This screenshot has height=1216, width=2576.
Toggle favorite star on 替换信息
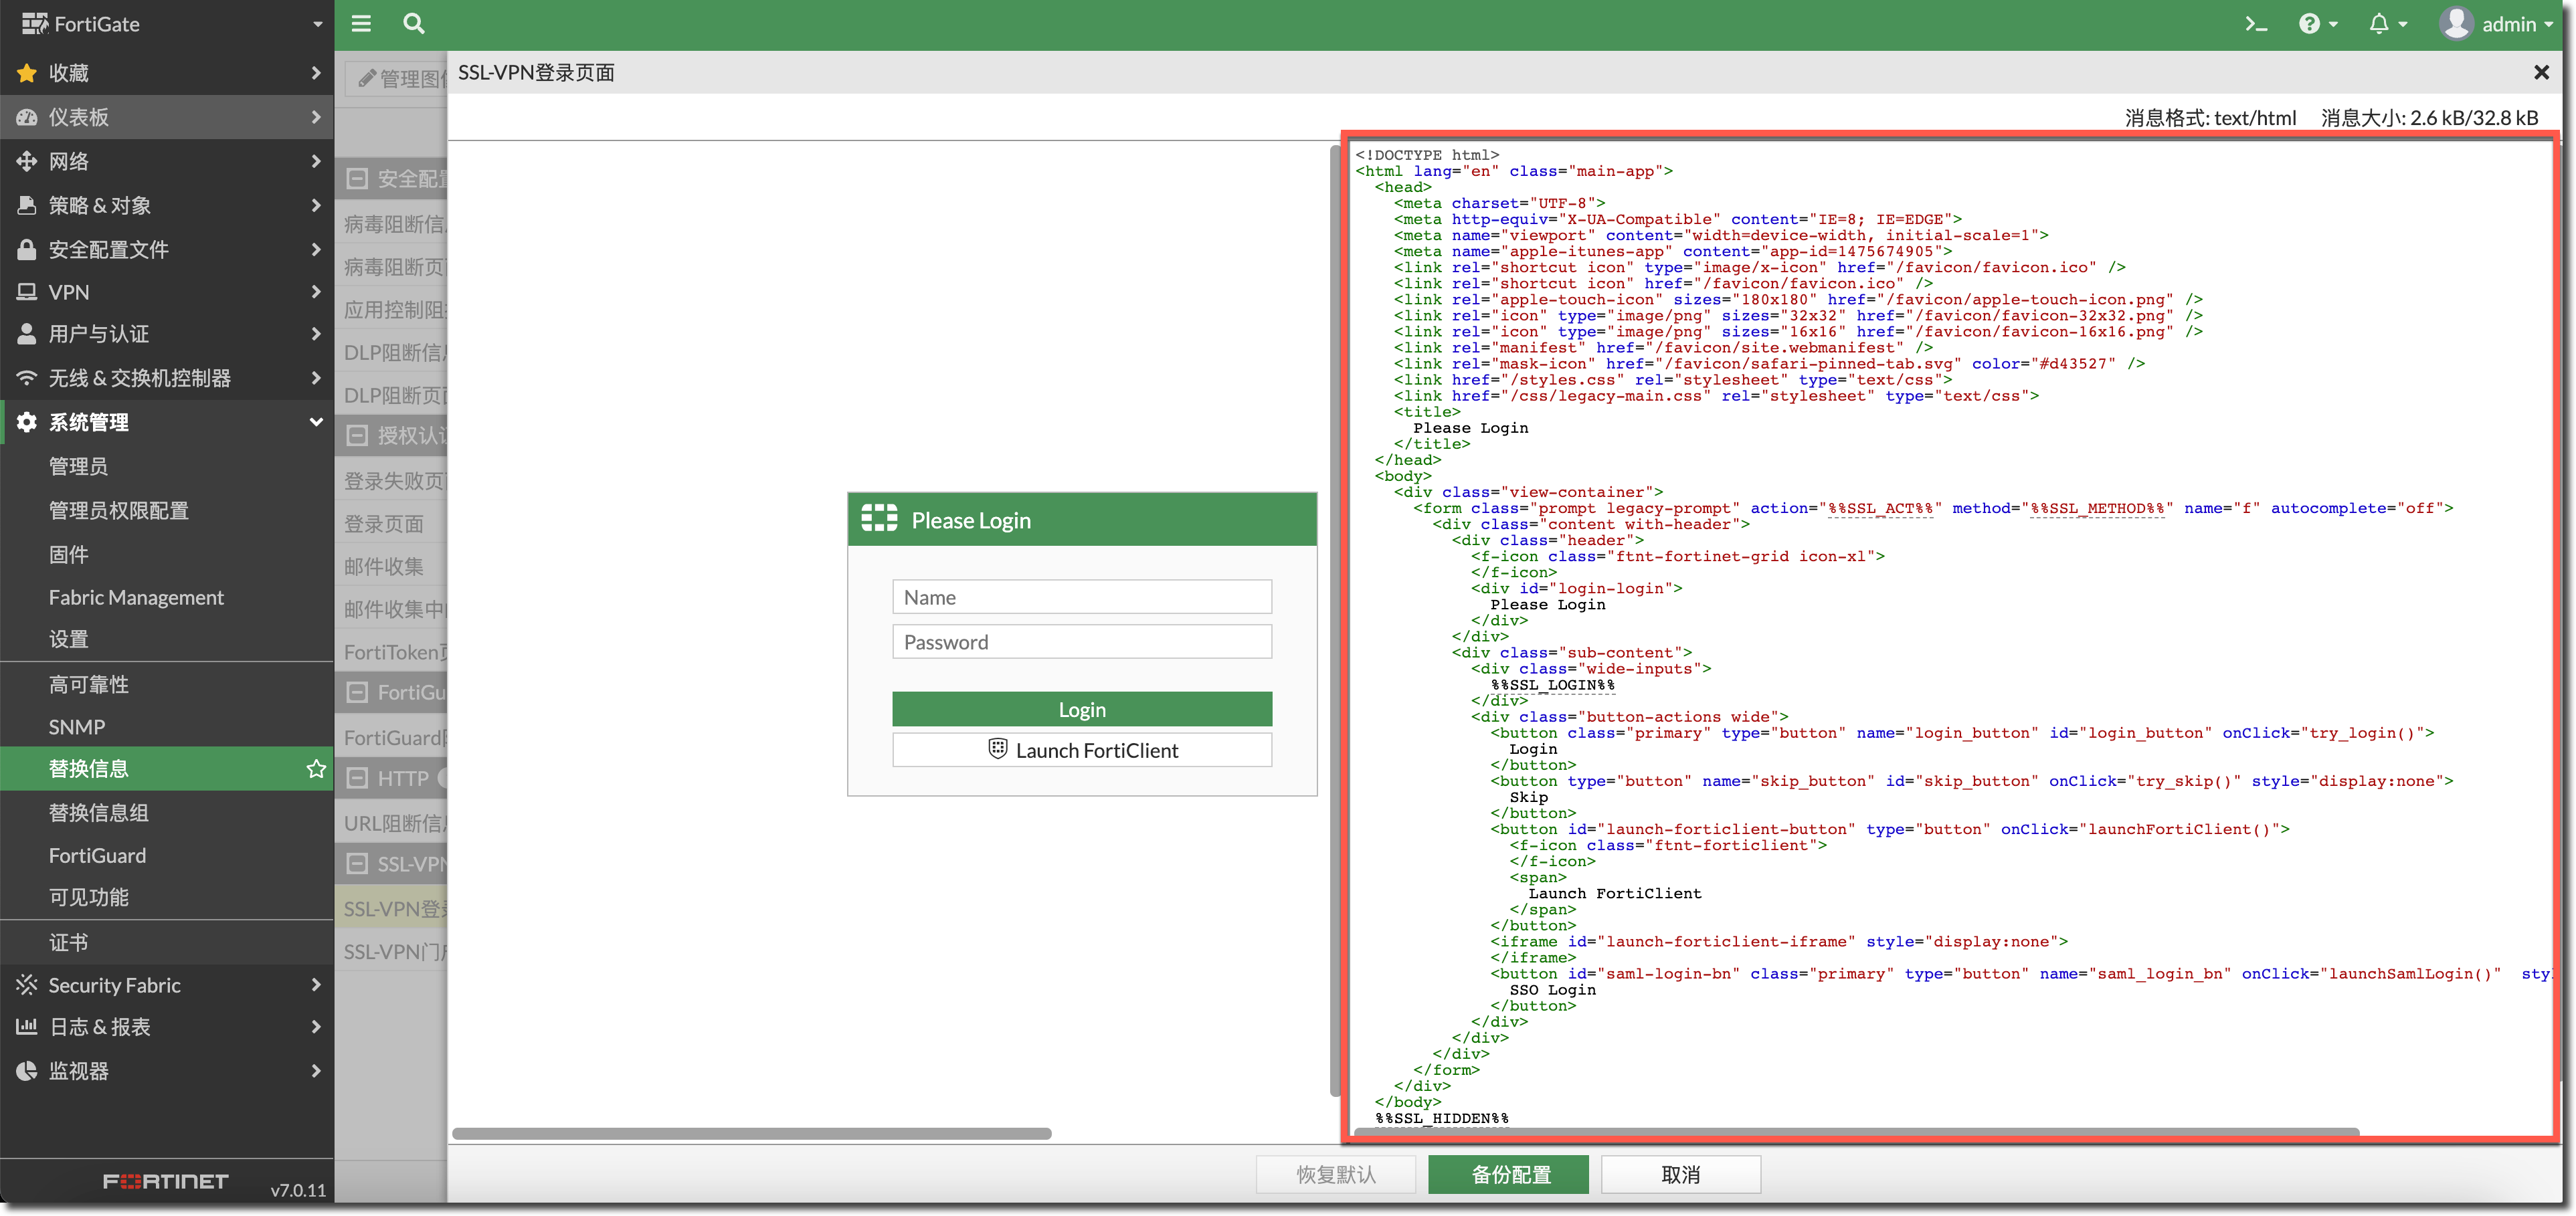pos(316,769)
